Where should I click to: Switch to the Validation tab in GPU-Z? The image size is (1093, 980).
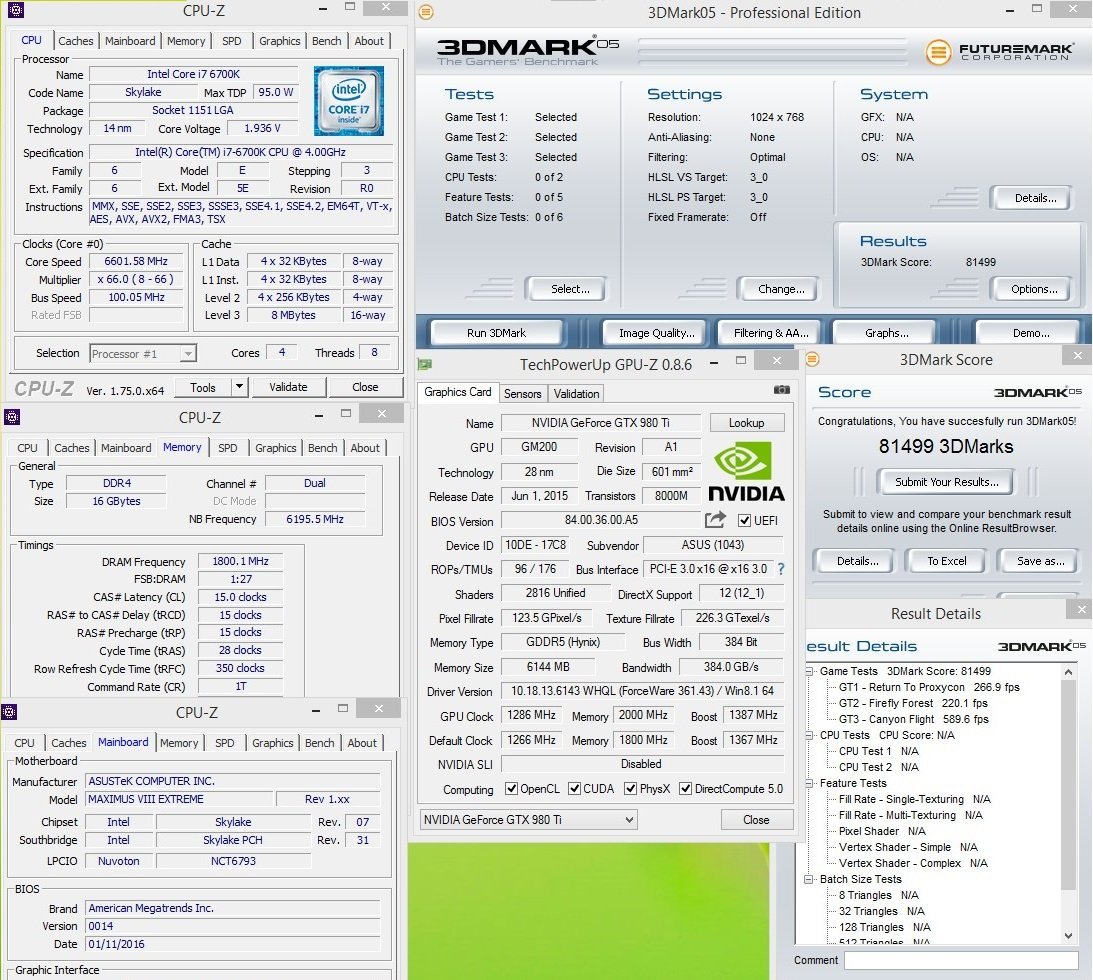tap(576, 393)
